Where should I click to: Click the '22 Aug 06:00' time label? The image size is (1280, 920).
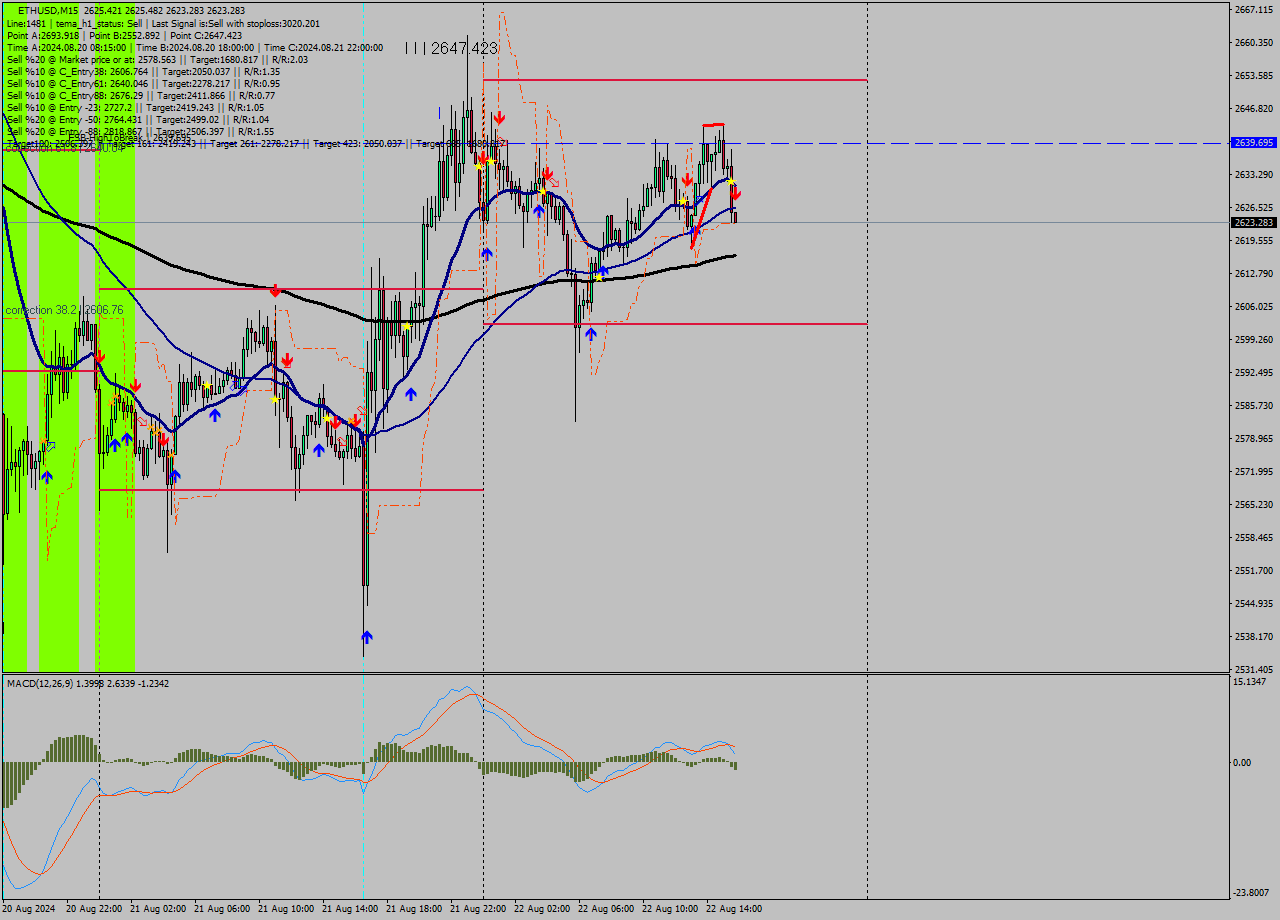[606, 909]
